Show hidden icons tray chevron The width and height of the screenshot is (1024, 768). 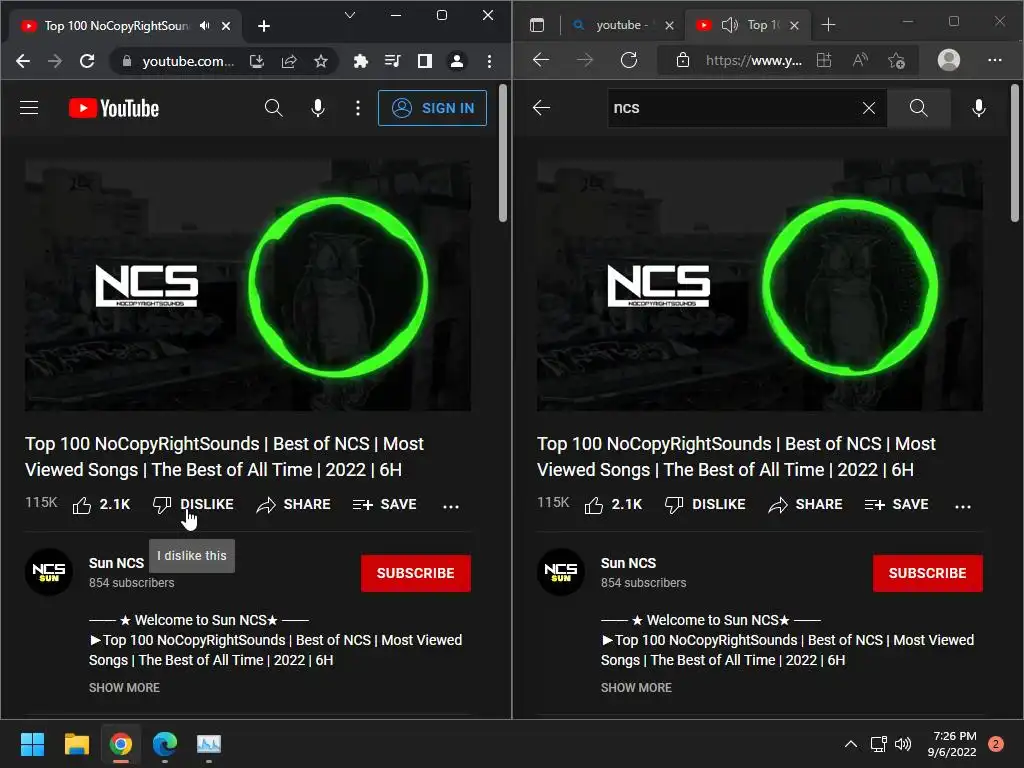pyautogui.click(x=851, y=744)
